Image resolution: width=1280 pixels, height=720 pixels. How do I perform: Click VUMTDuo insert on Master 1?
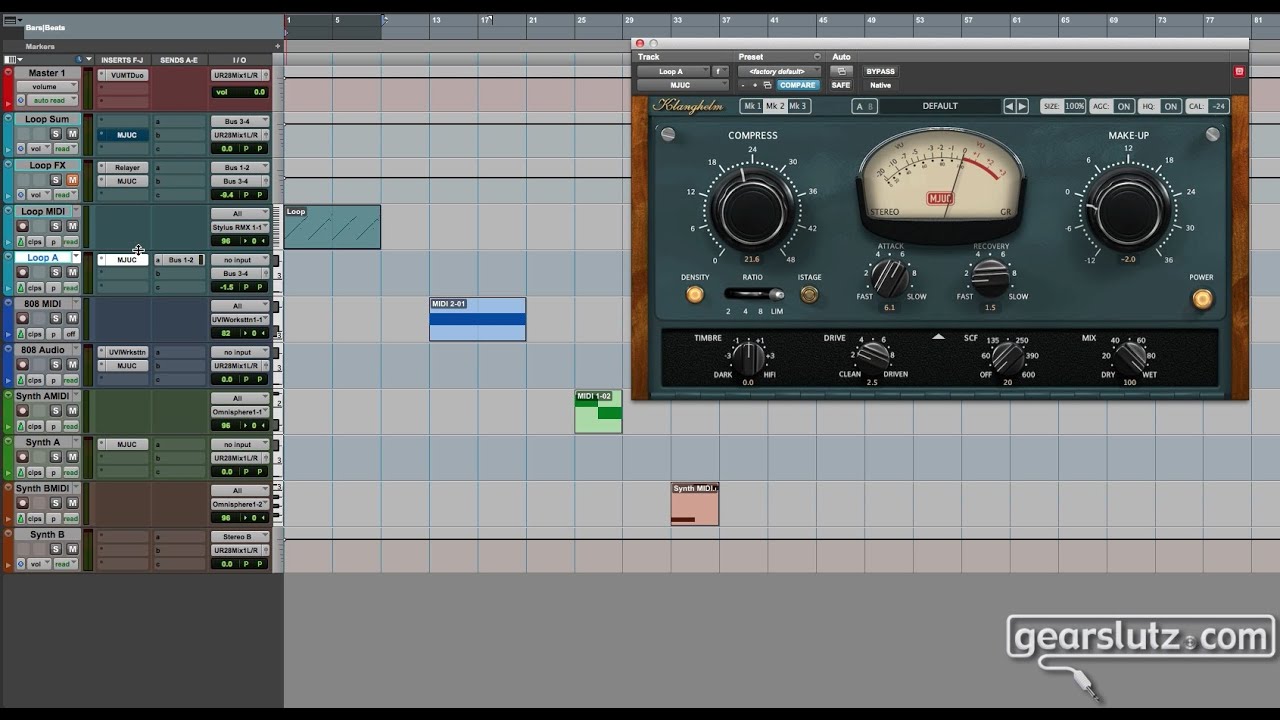128,75
